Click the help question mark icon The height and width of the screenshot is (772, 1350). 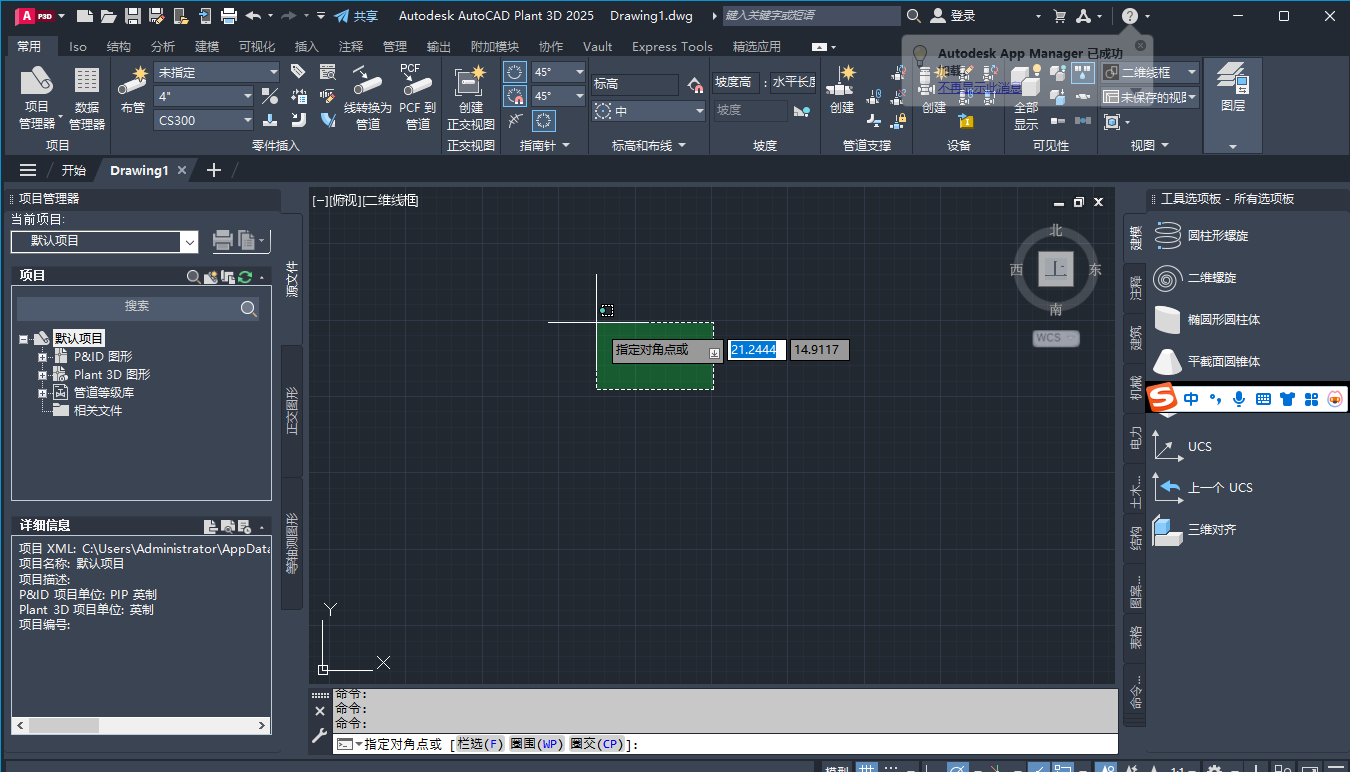tap(1129, 16)
